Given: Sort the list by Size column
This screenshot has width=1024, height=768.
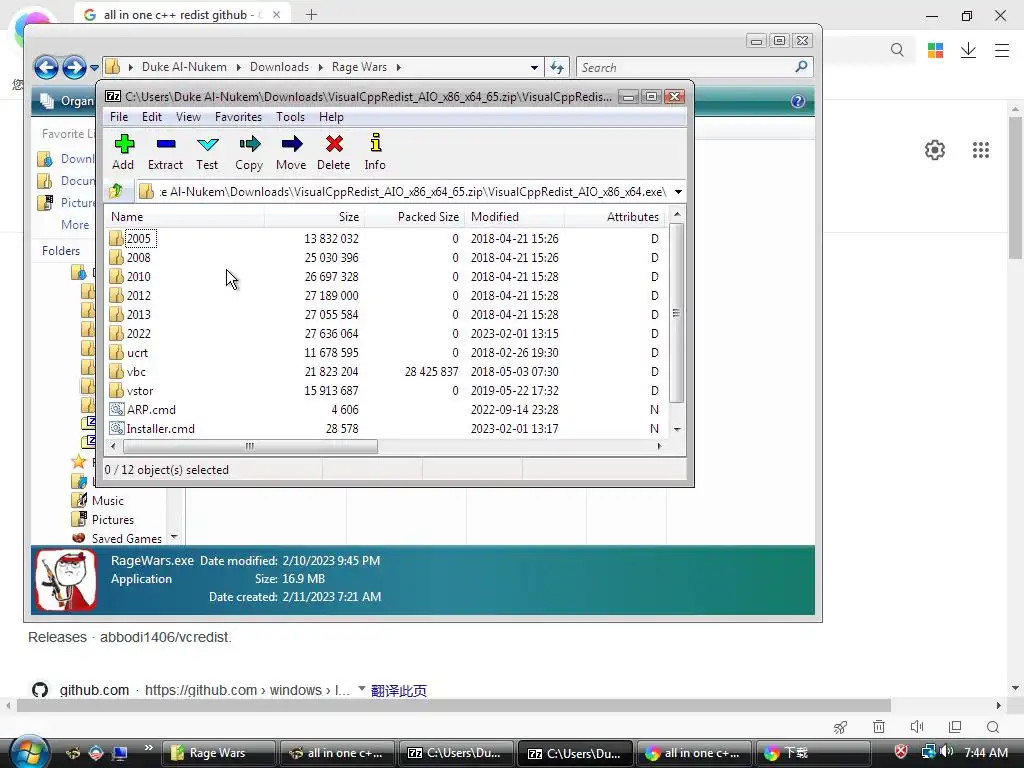Looking at the screenshot, I should [x=314, y=217].
